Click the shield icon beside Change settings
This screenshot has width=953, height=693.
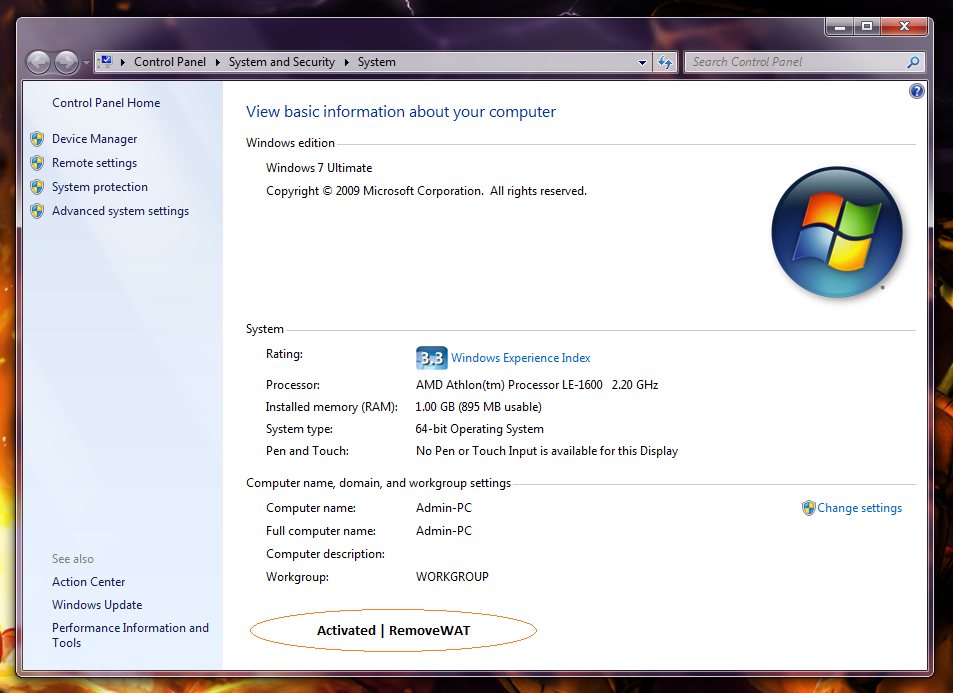(808, 508)
